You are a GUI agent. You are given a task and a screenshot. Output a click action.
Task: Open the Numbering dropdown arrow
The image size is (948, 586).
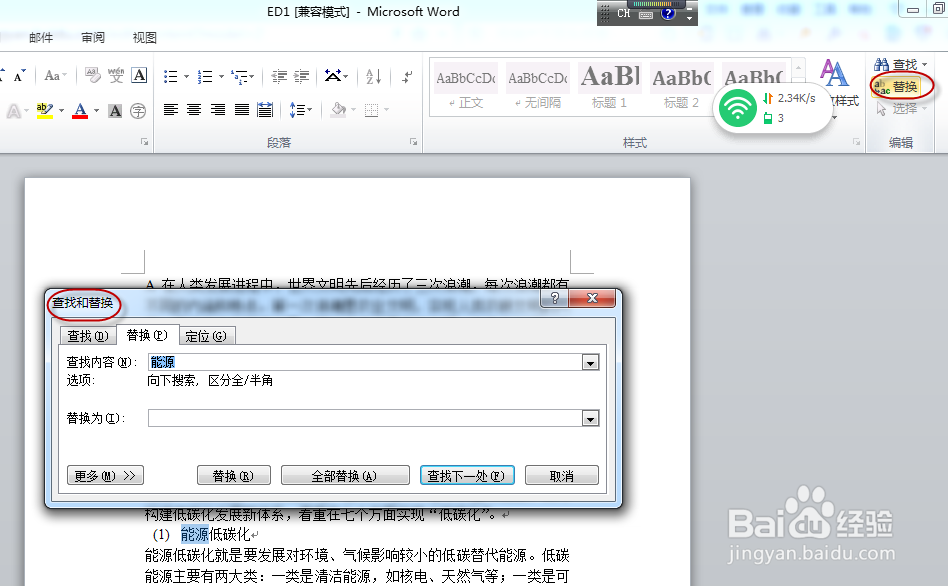point(221,76)
